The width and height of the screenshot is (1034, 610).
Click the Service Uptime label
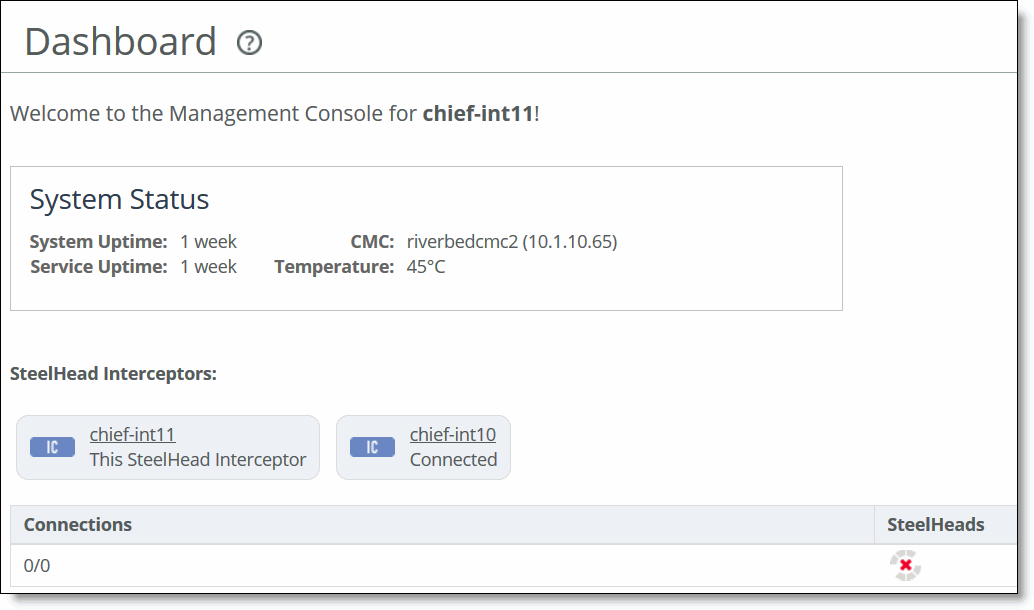(x=99, y=266)
